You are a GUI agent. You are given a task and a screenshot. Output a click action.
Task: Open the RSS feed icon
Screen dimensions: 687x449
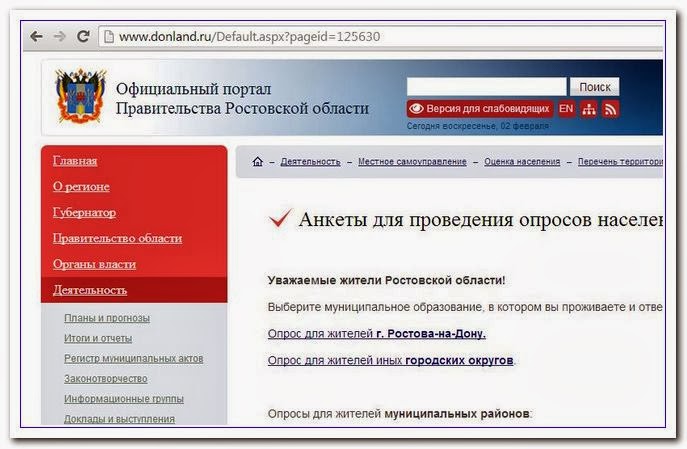pos(610,109)
